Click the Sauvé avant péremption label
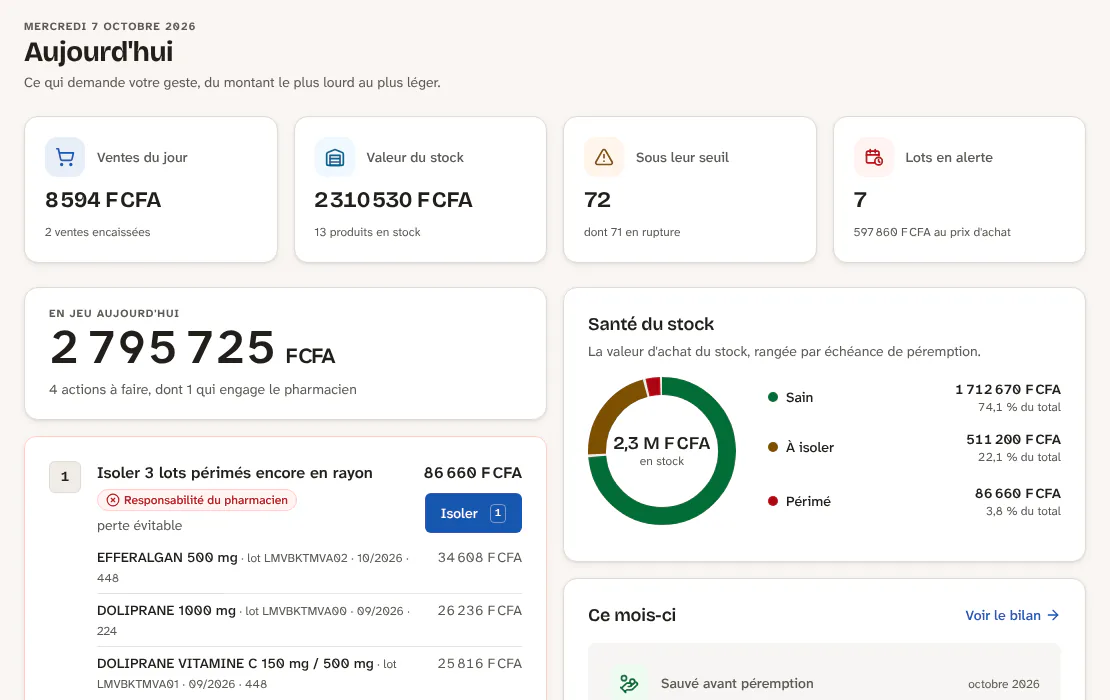Viewport: 1110px width, 700px height. (737, 684)
